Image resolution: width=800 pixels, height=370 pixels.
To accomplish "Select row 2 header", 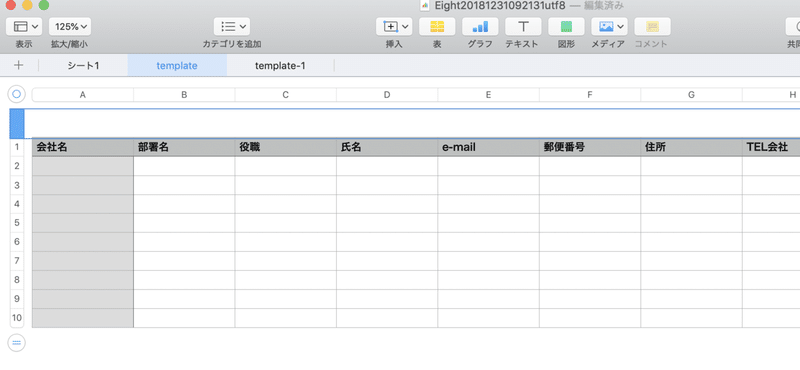I will (17, 166).
